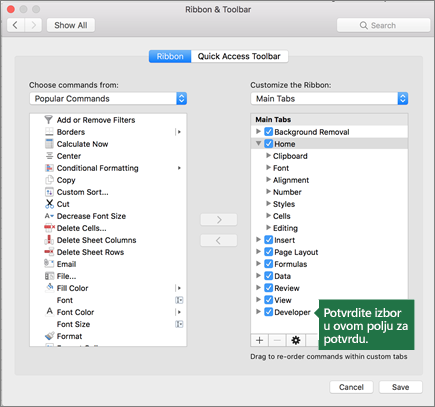Collapse the Home tab disclosure triangle

pos(258,144)
